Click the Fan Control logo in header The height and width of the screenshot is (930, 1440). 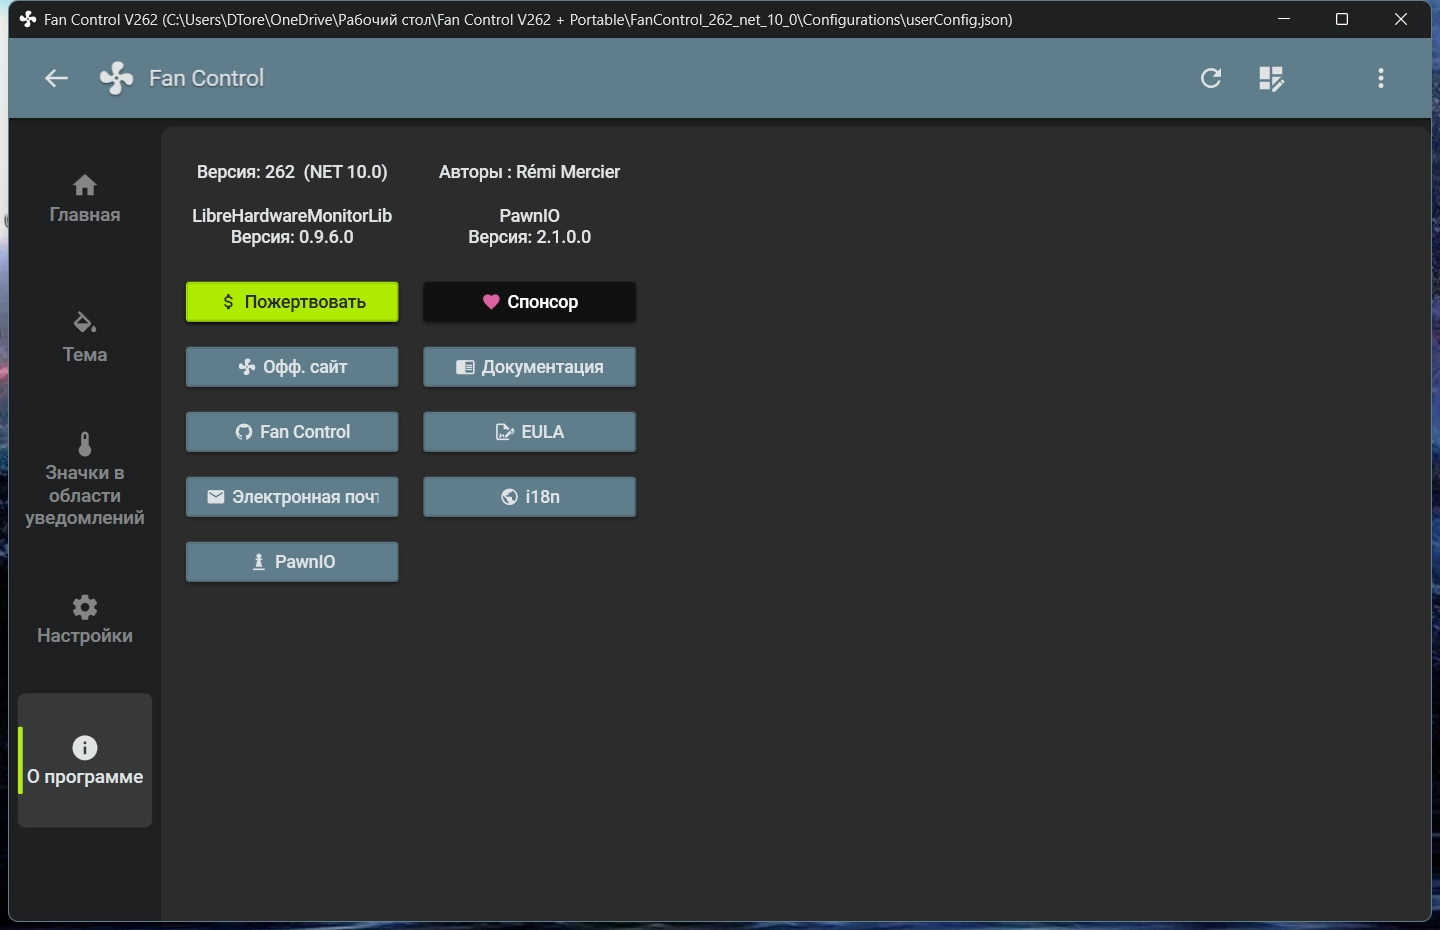(x=117, y=78)
